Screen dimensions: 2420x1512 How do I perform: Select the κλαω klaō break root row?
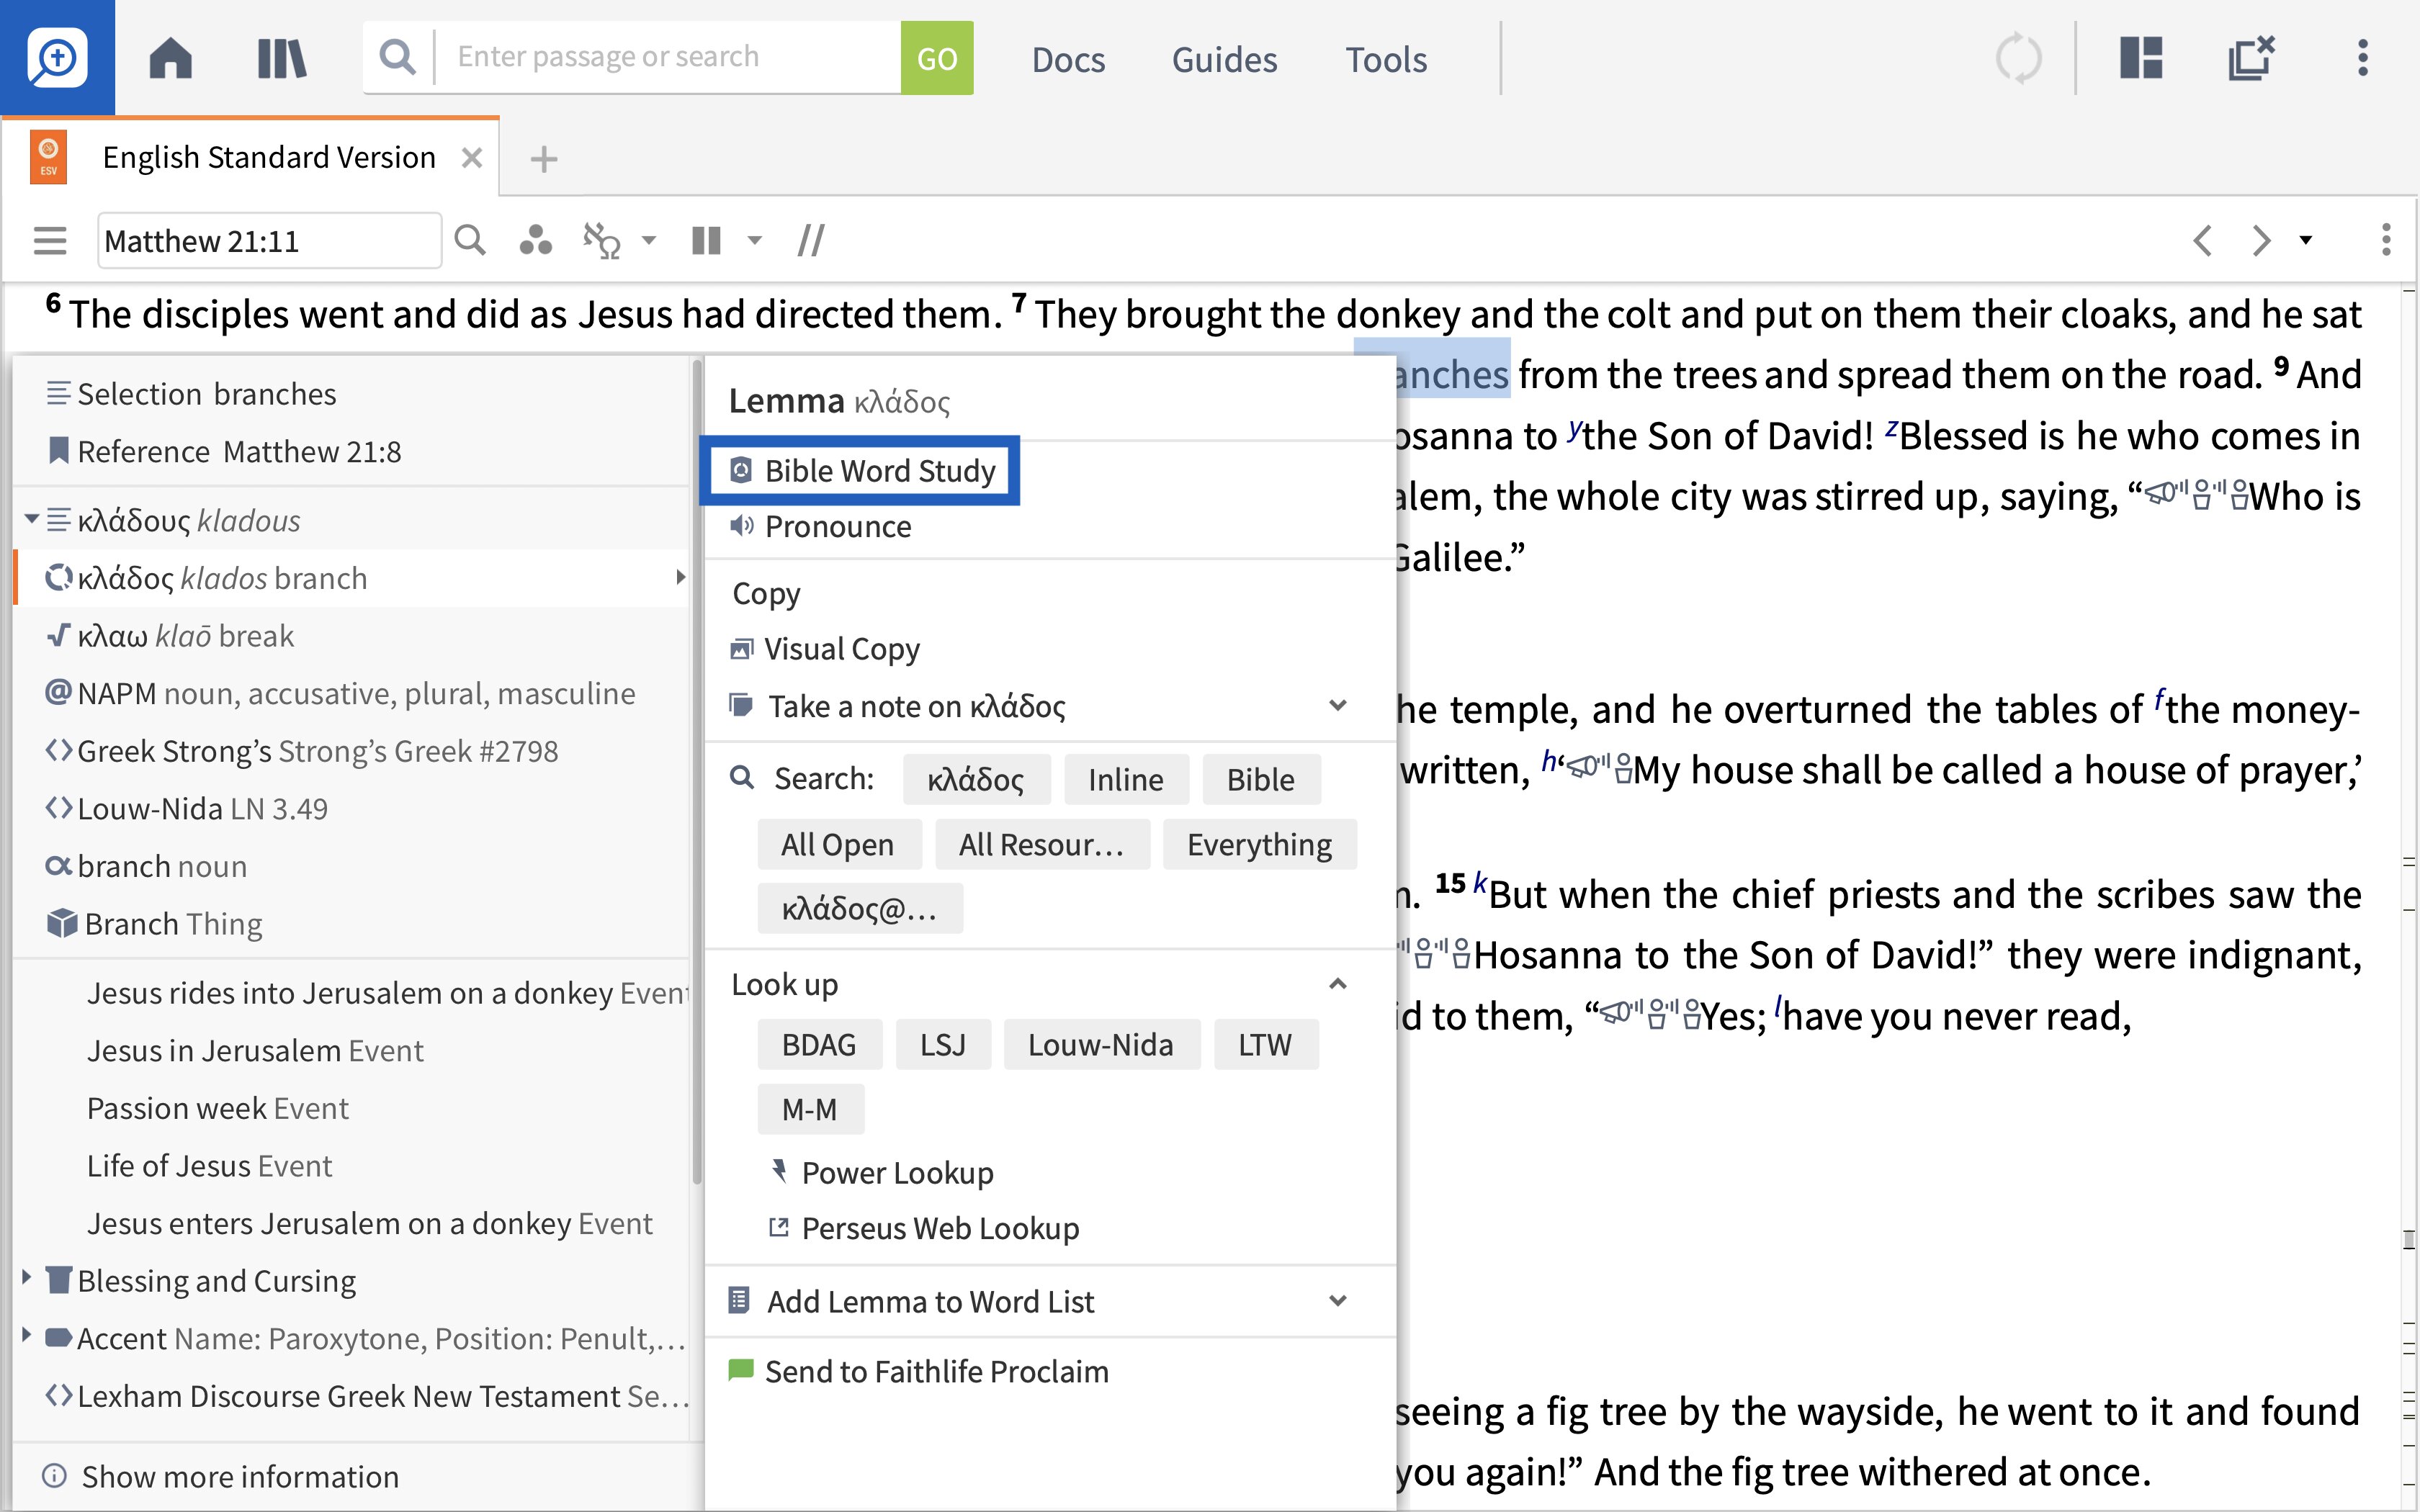click(x=351, y=636)
